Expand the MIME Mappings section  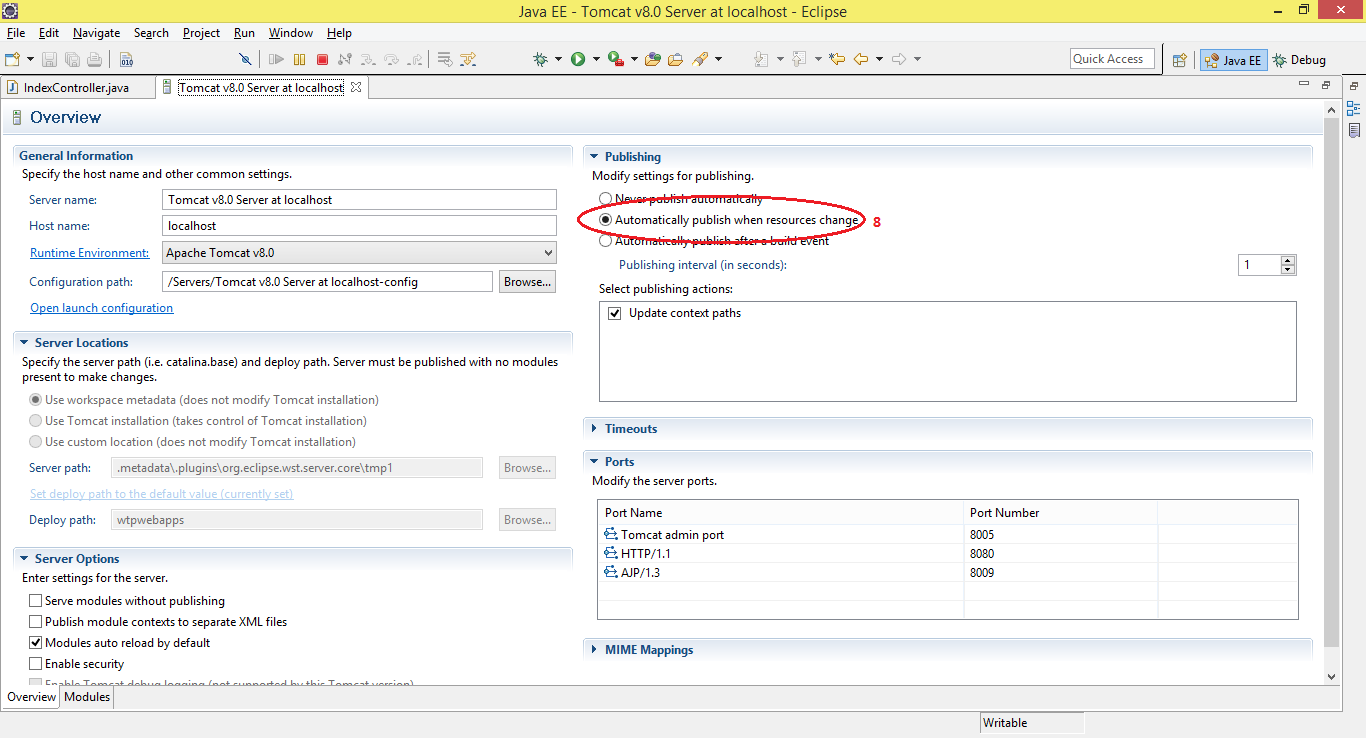pos(596,649)
